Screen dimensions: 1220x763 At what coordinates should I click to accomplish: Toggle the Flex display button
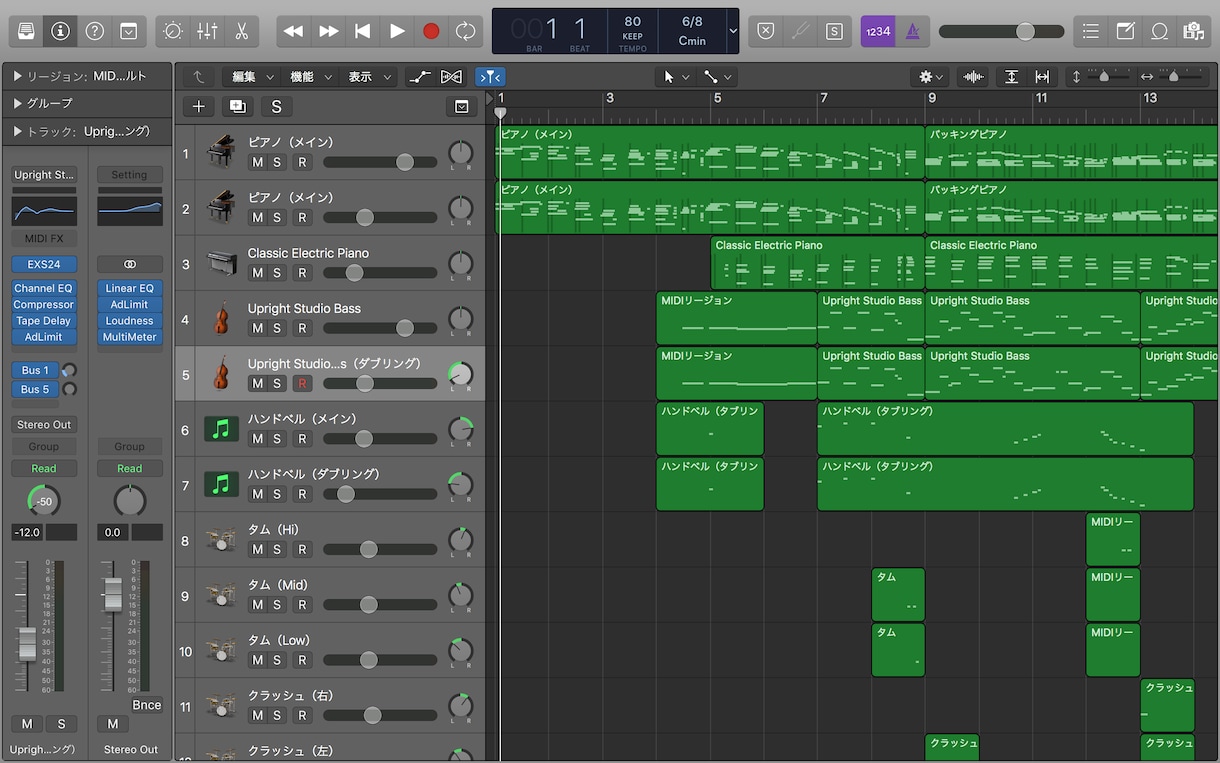452,77
